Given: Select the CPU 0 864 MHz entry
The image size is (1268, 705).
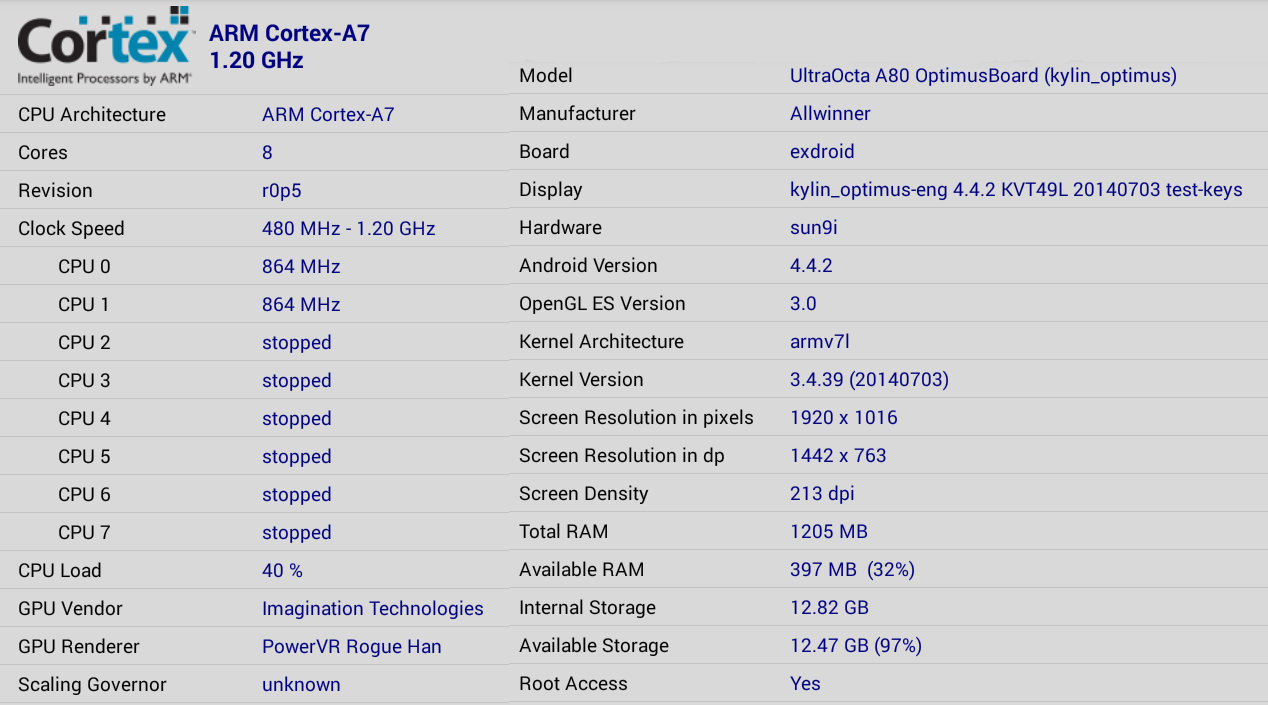Looking at the screenshot, I should point(254,266).
